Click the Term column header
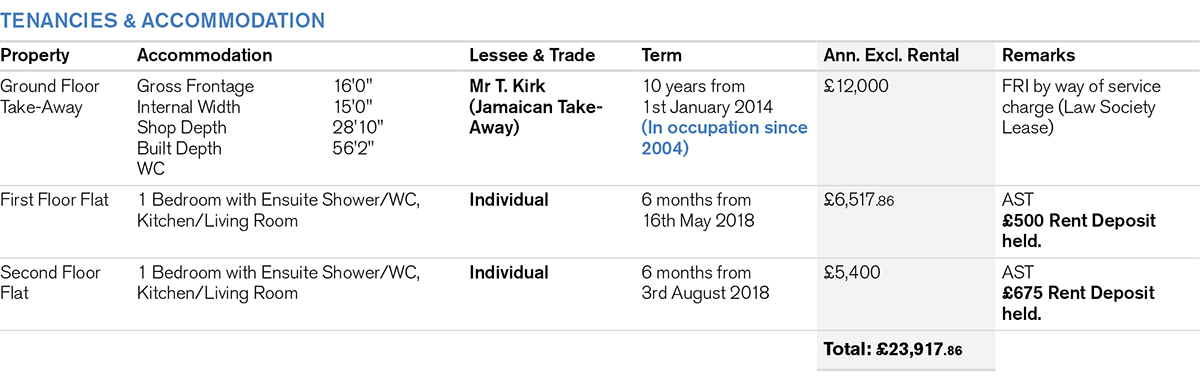1200x380 pixels. coord(662,56)
